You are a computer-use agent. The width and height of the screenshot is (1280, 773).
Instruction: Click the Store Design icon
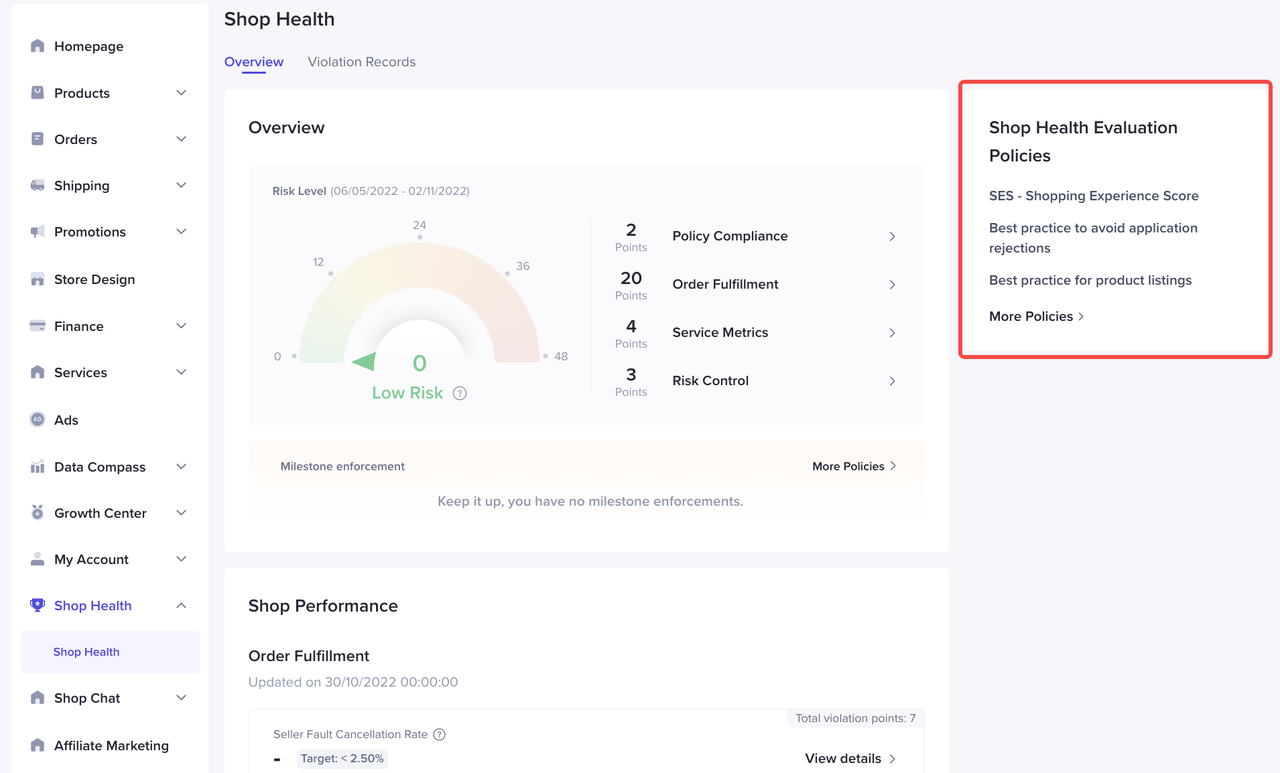coord(37,279)
